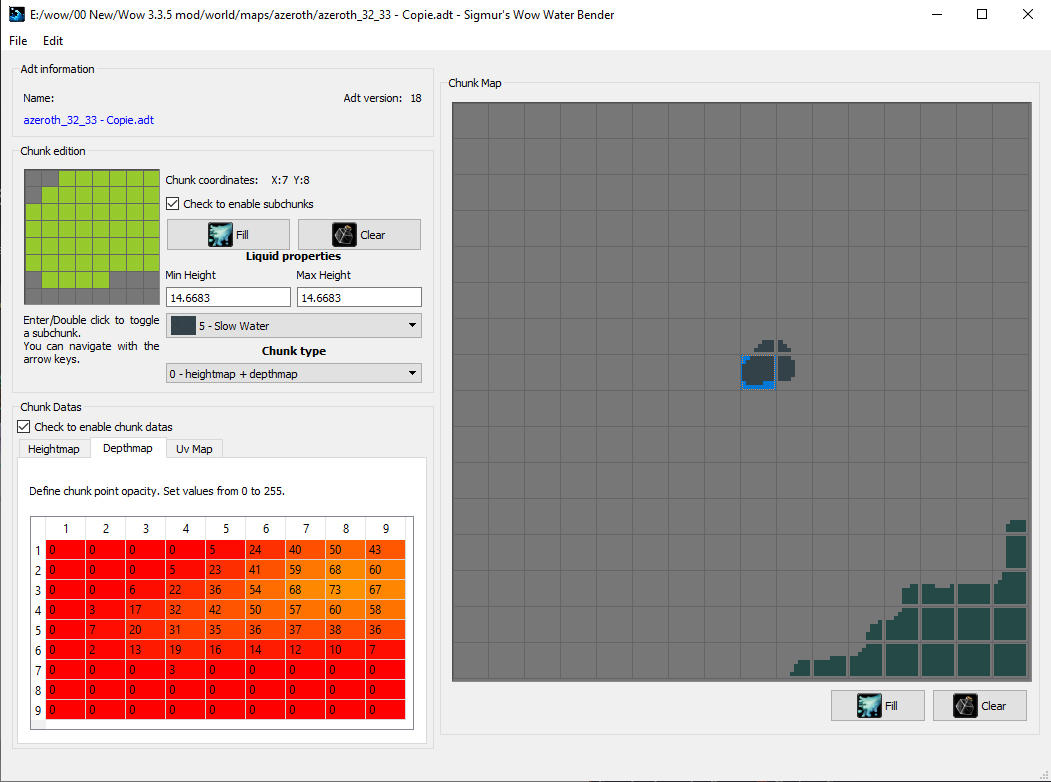Open the File menu
The width and height of the screenshot is (1051, 782).
(19, 41)
